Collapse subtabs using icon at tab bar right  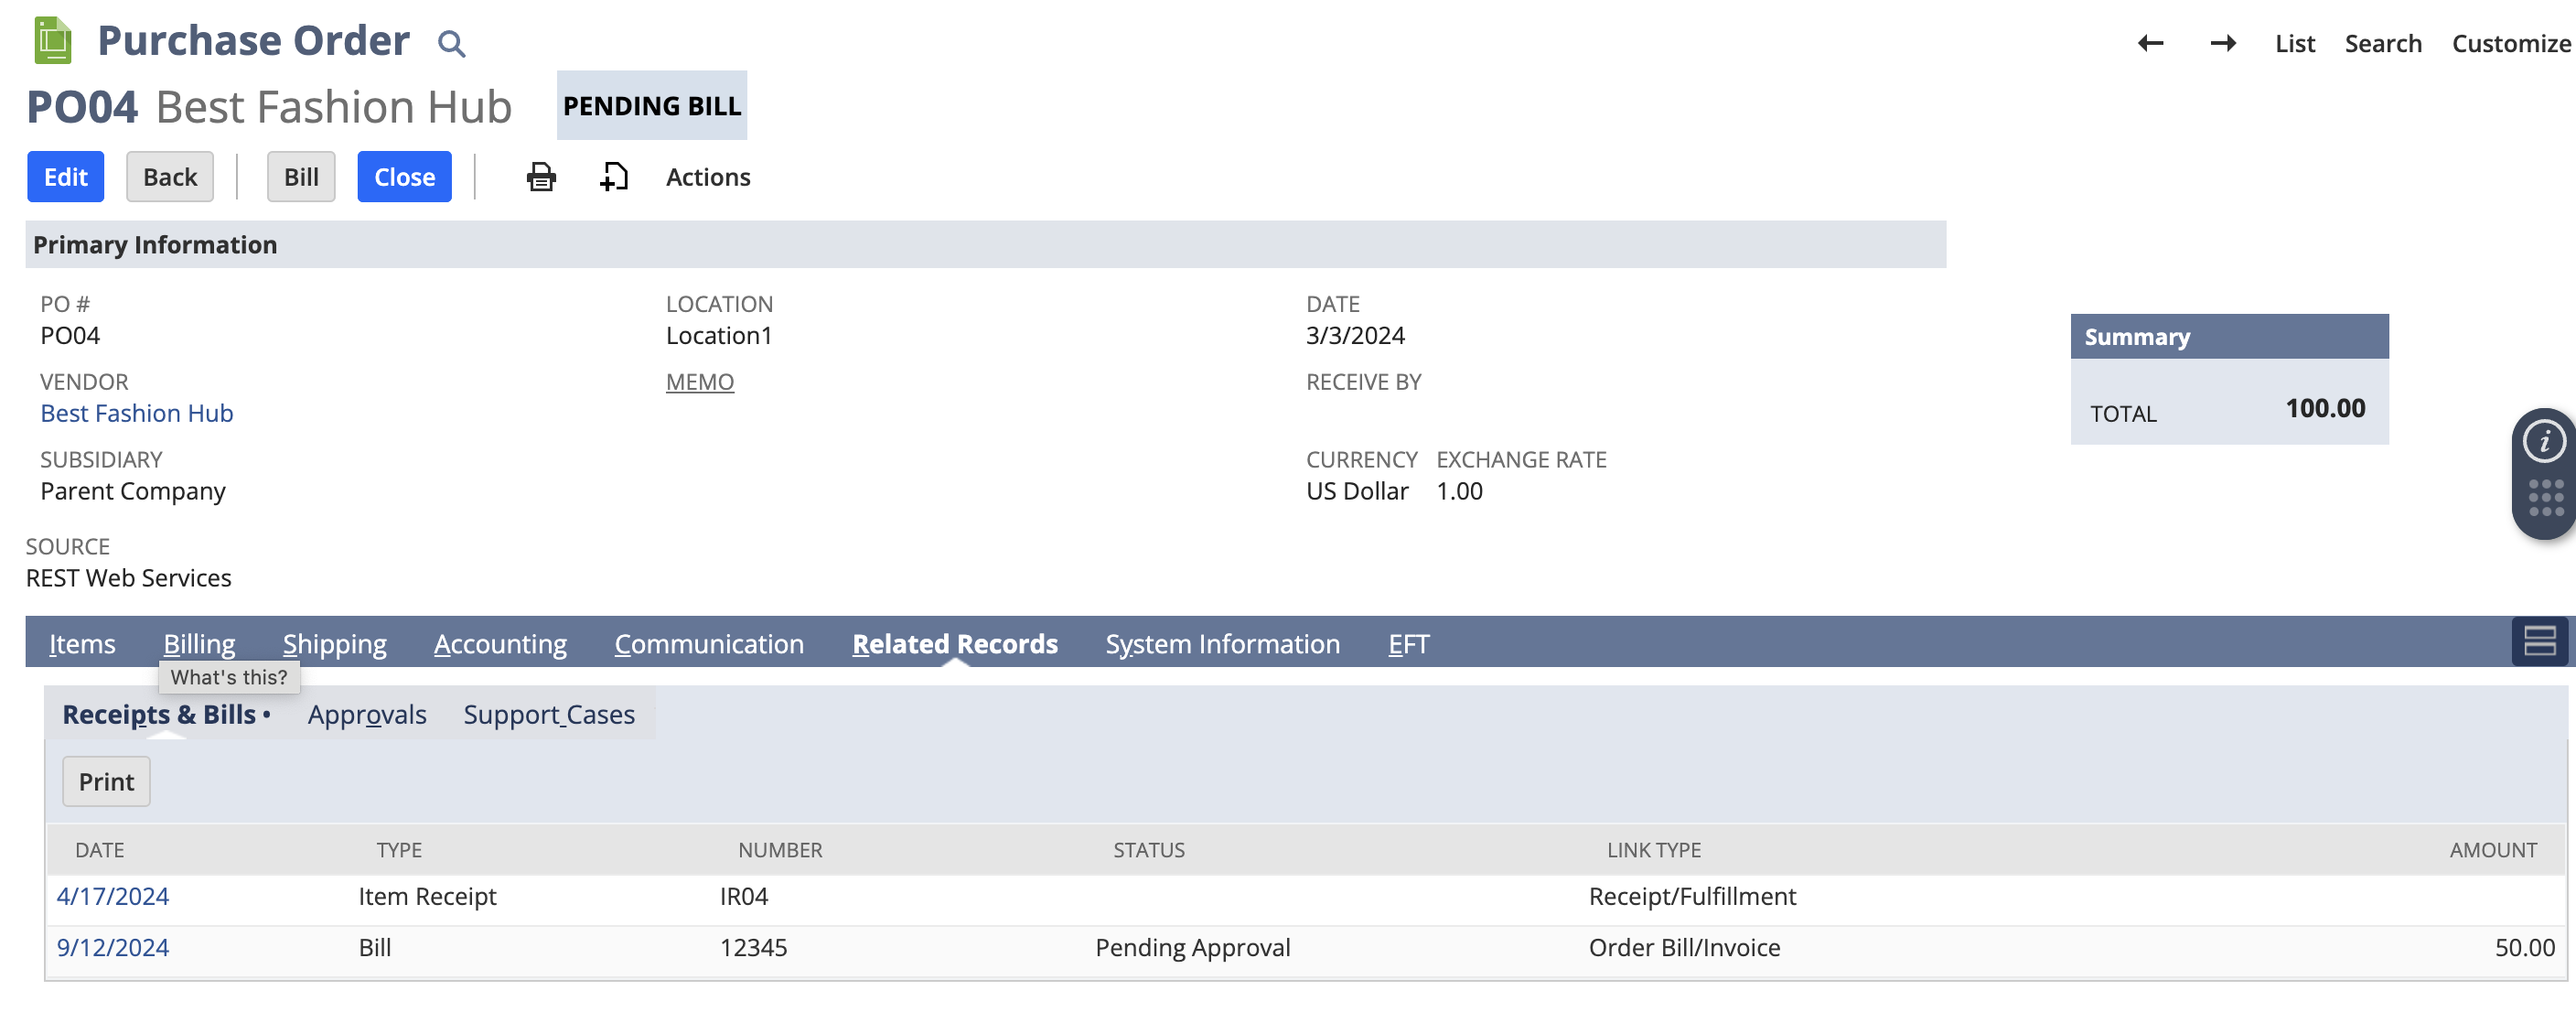click(x=2540, y=643)
